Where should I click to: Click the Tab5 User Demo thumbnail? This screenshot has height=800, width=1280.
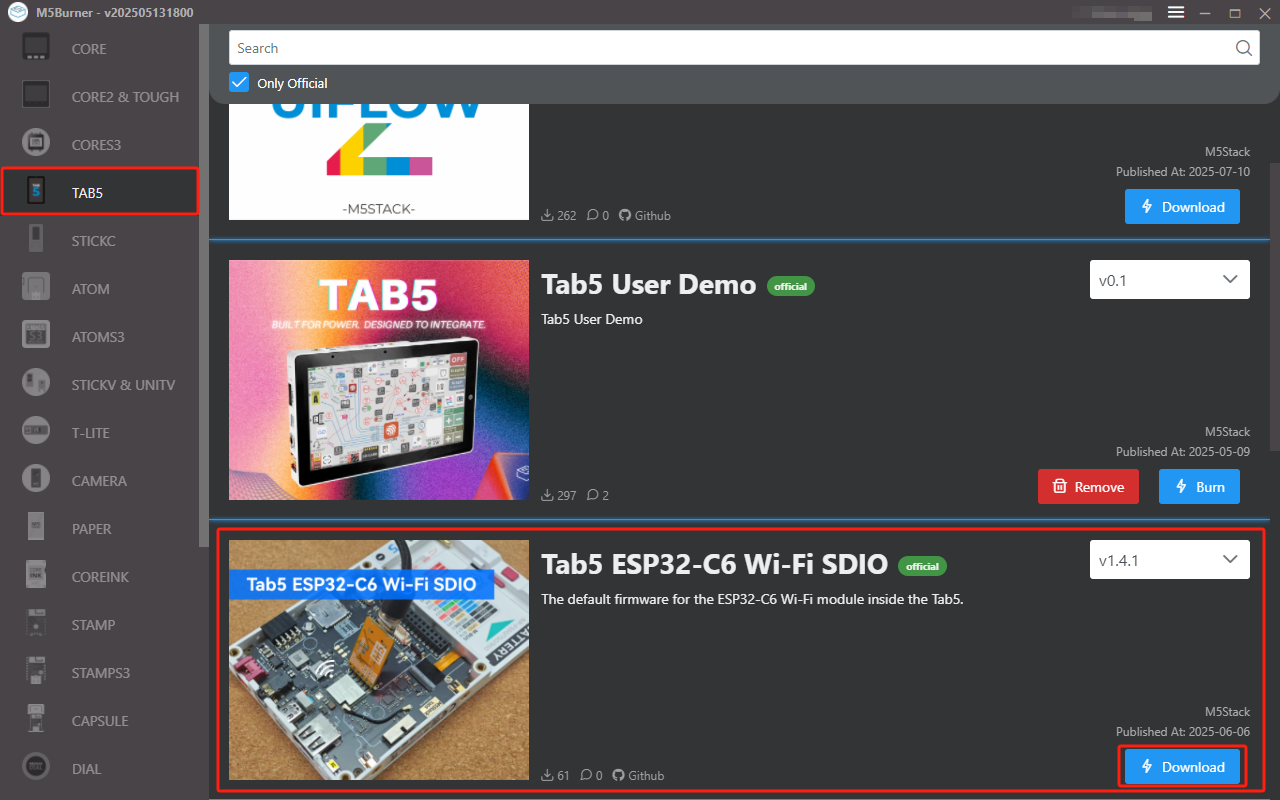[x=379, y=380]
